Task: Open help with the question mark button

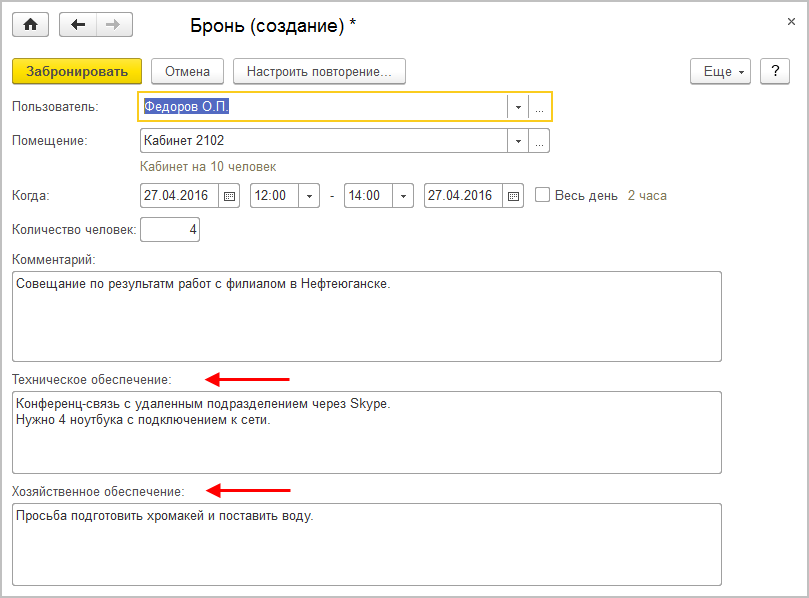Action: pyautogui.click(x=775, y=71)
